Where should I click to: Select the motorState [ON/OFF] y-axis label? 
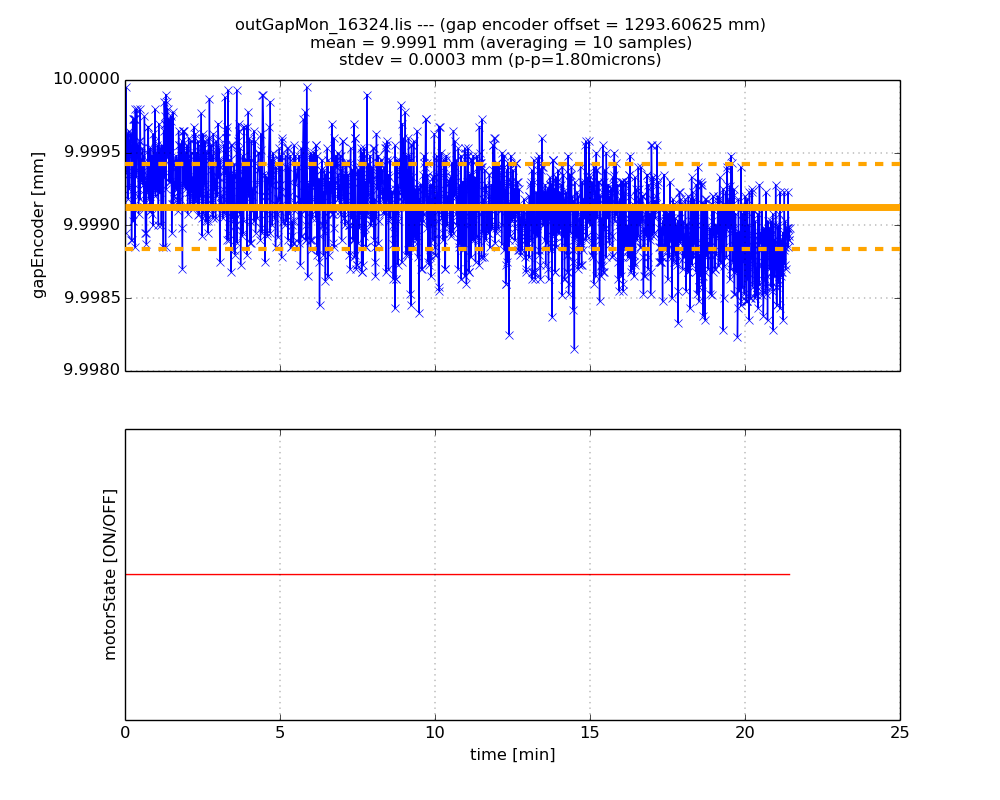tap(110, 574)
